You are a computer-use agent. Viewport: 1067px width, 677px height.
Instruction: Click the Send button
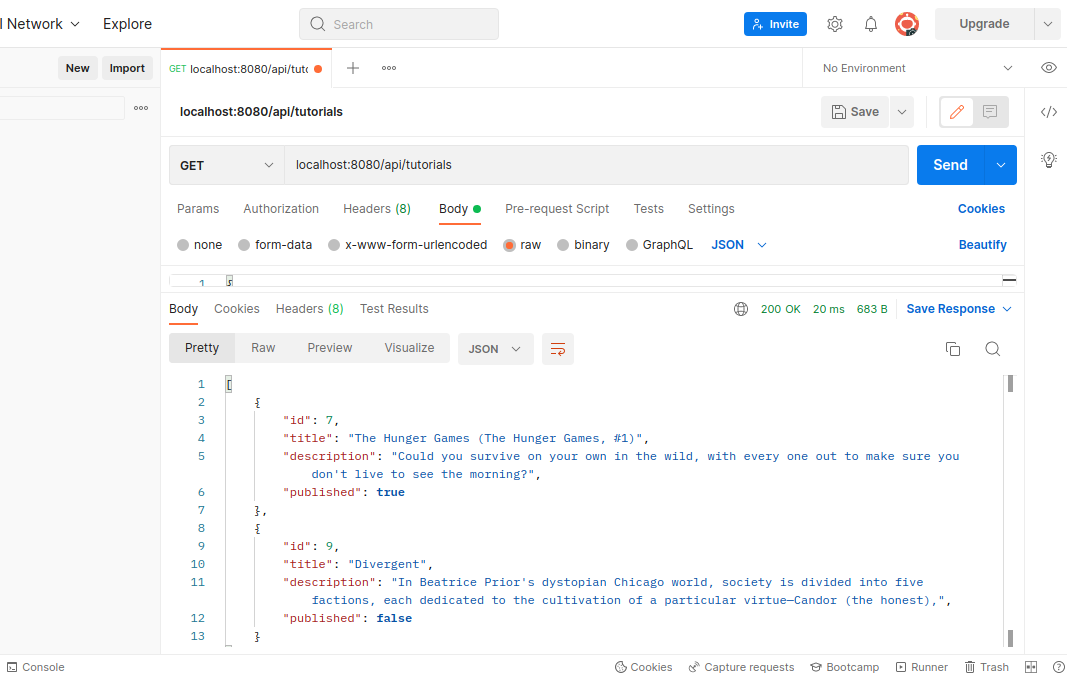click(x=950, y=165)
